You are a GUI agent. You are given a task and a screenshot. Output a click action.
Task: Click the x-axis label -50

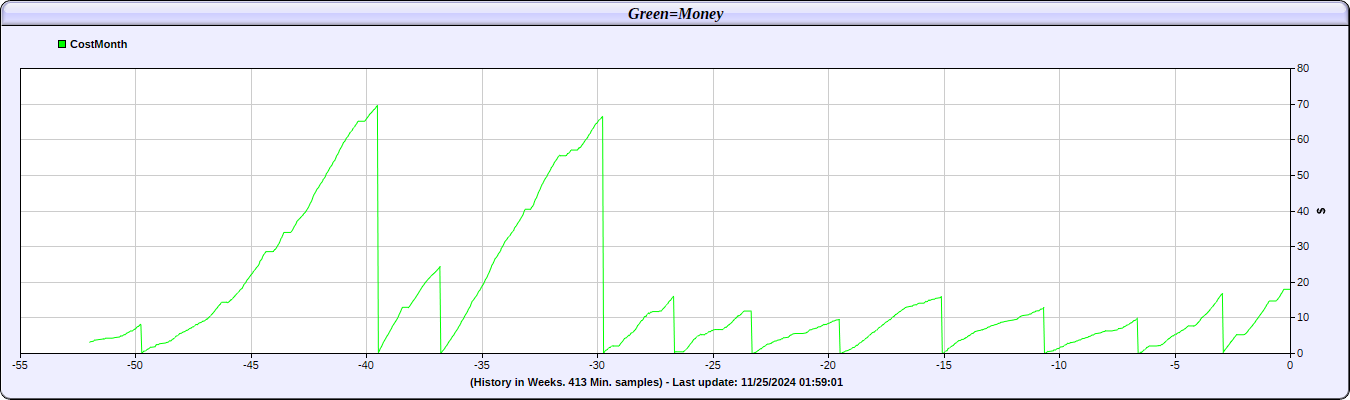tap(135, 365)
